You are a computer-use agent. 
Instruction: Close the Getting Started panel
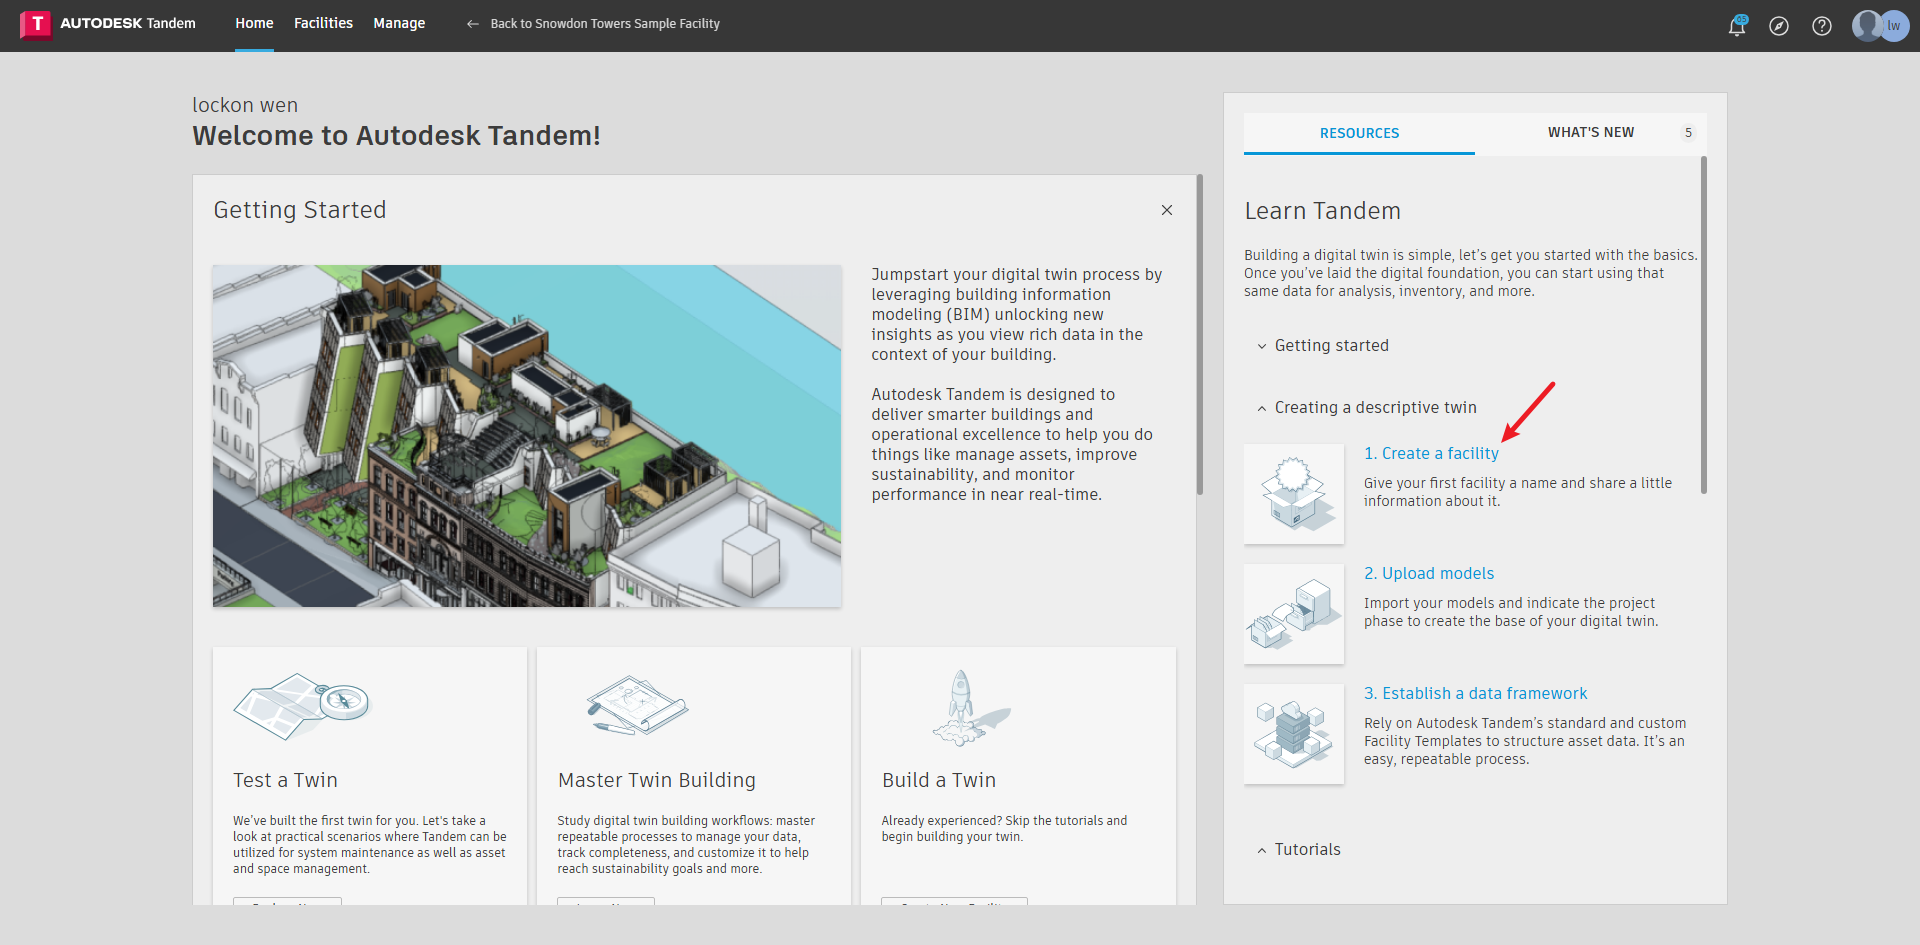tap(1167, 210)
